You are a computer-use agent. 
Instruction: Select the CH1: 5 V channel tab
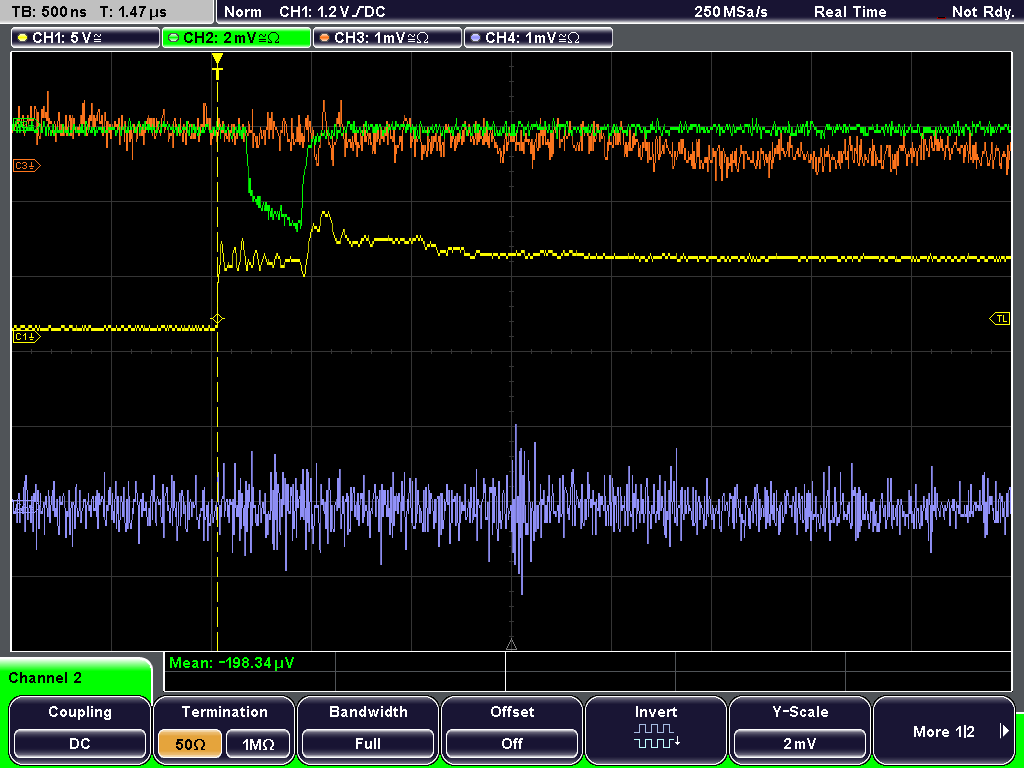(86, 38)
